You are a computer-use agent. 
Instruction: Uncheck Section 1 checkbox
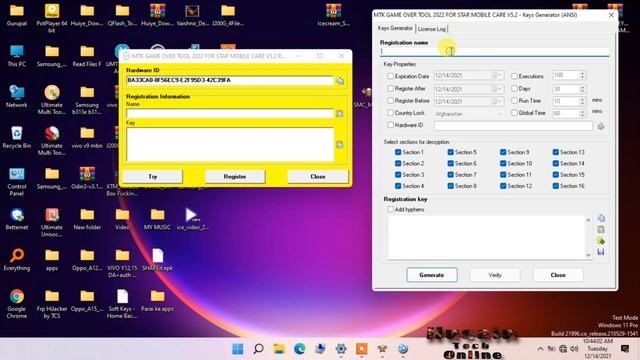[x=398, y=152]
